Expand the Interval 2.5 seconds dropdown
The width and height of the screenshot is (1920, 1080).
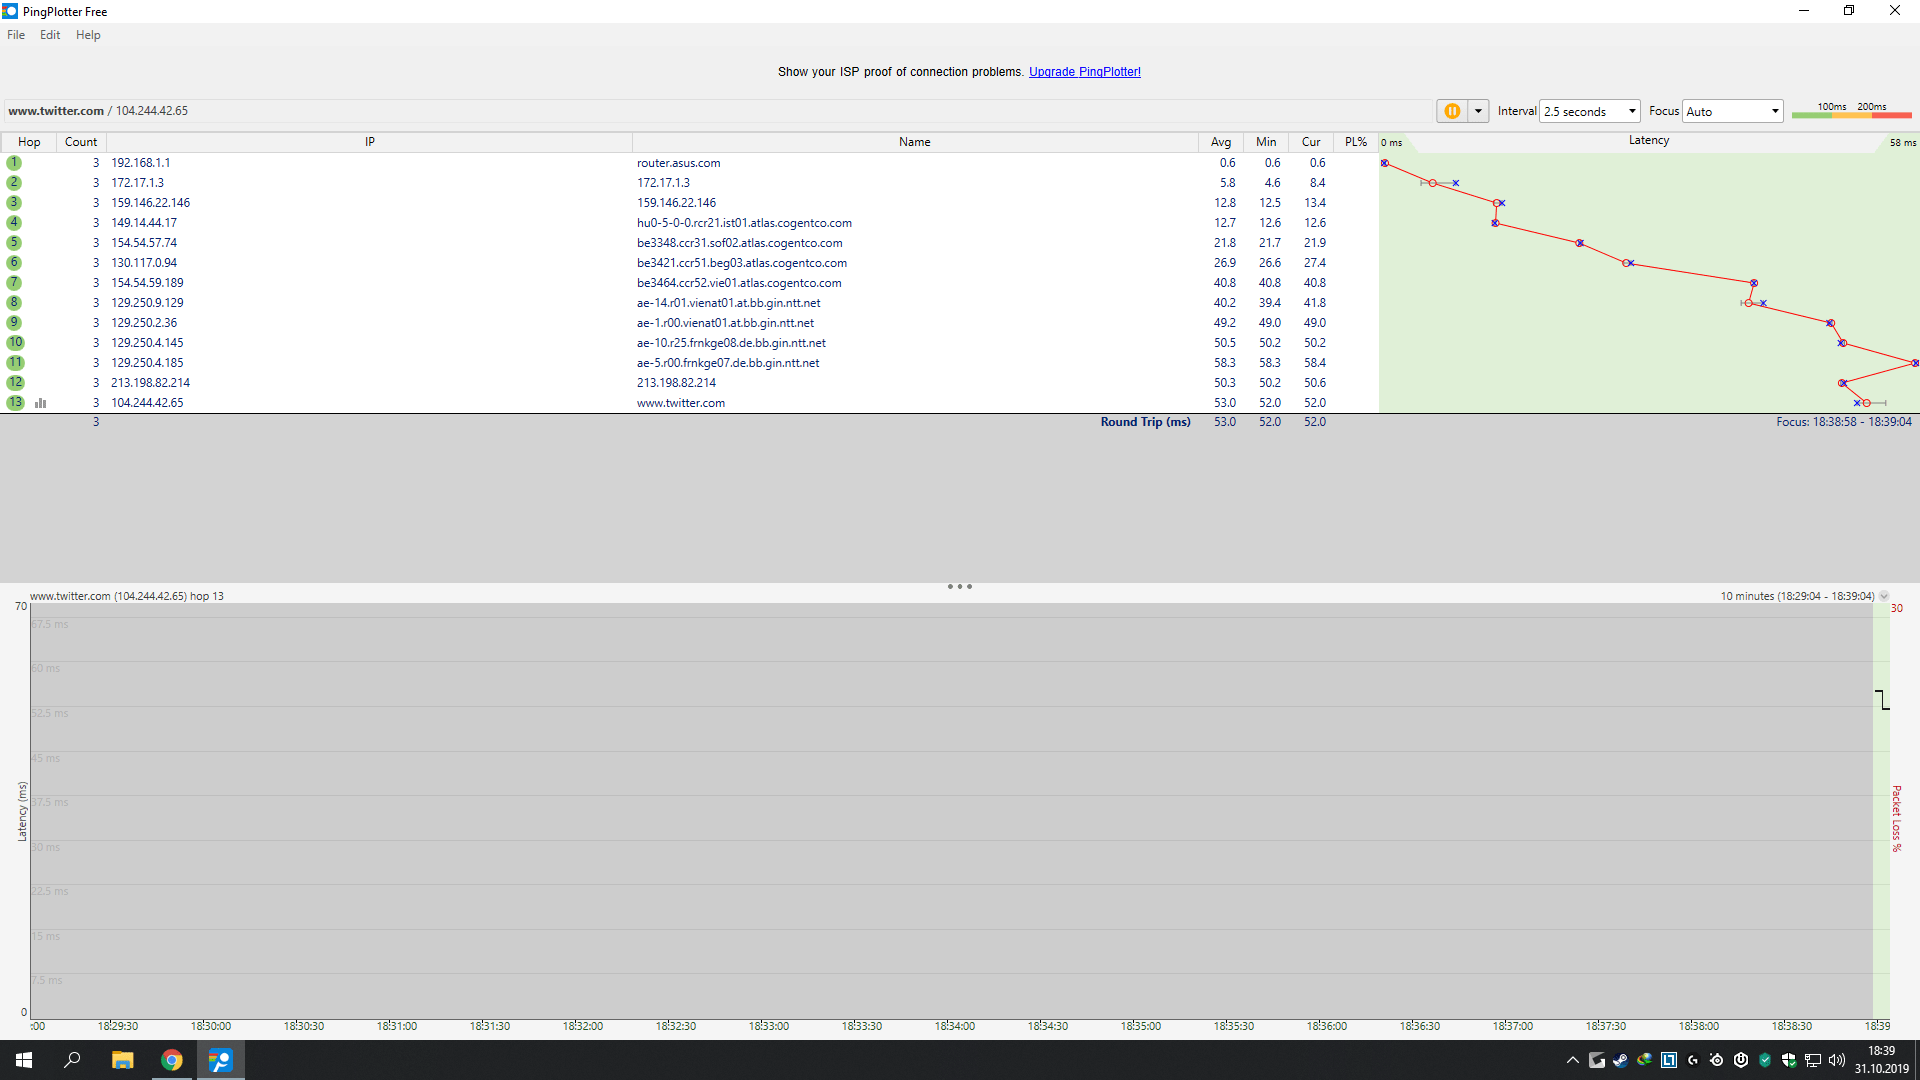pos(1631,111)
